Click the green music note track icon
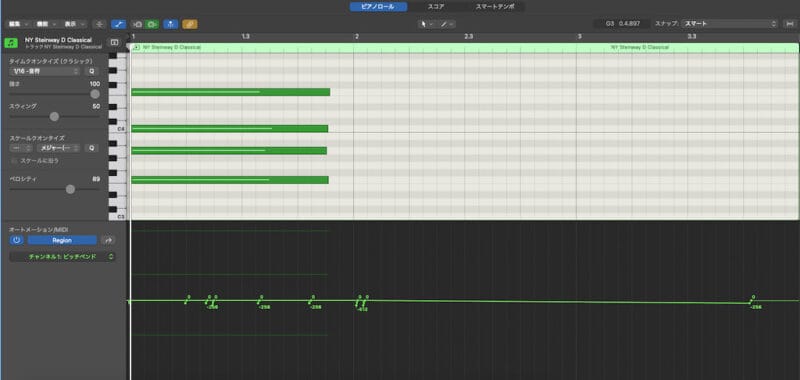 [x=11, y=43]
